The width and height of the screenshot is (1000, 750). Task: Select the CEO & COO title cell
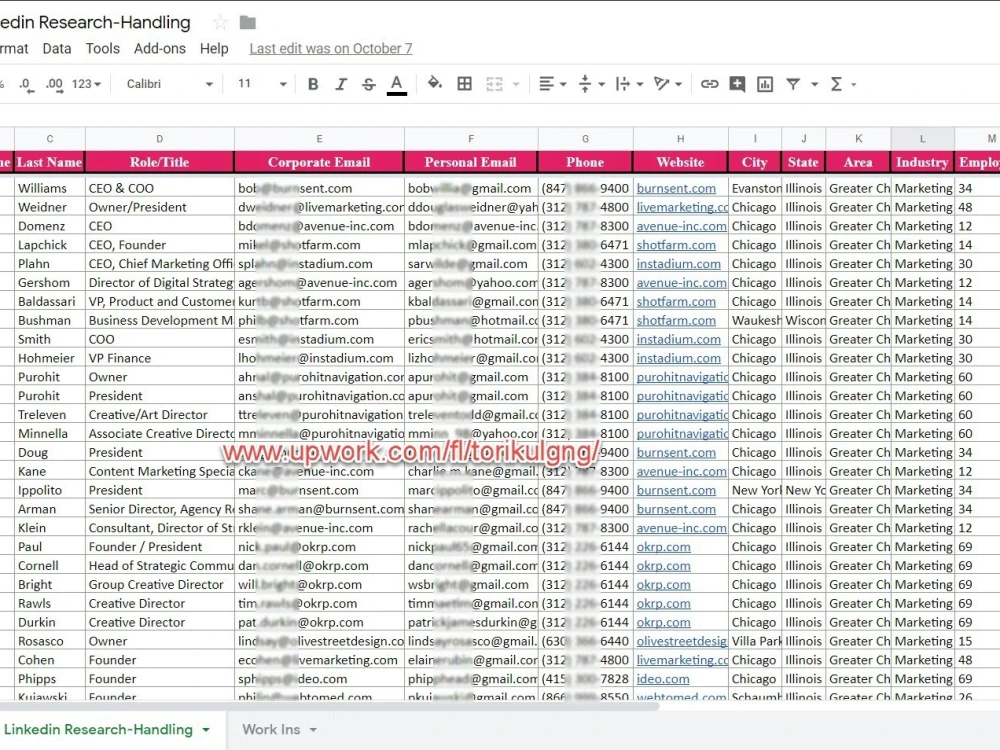coord(159,188)
